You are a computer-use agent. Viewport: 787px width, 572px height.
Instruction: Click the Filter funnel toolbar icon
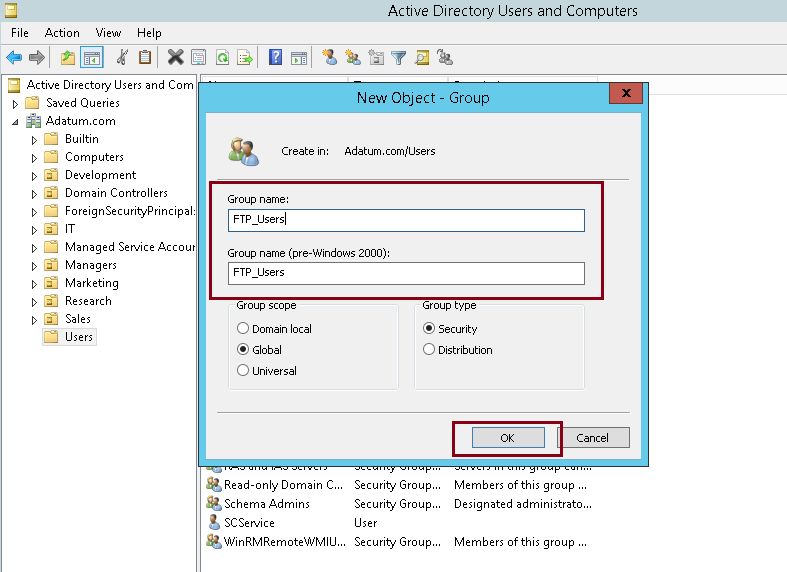pyautogui.click(x=399, y=58)
